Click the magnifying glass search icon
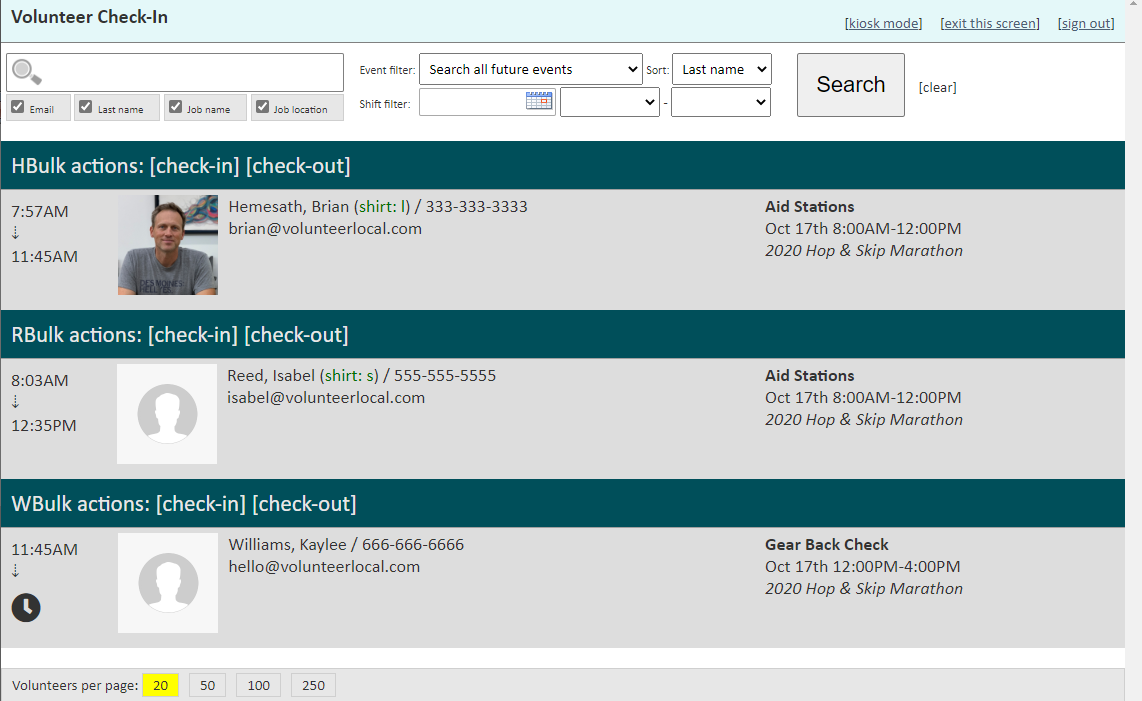Viewport: 1142px width, 701px height. [27, 72]
